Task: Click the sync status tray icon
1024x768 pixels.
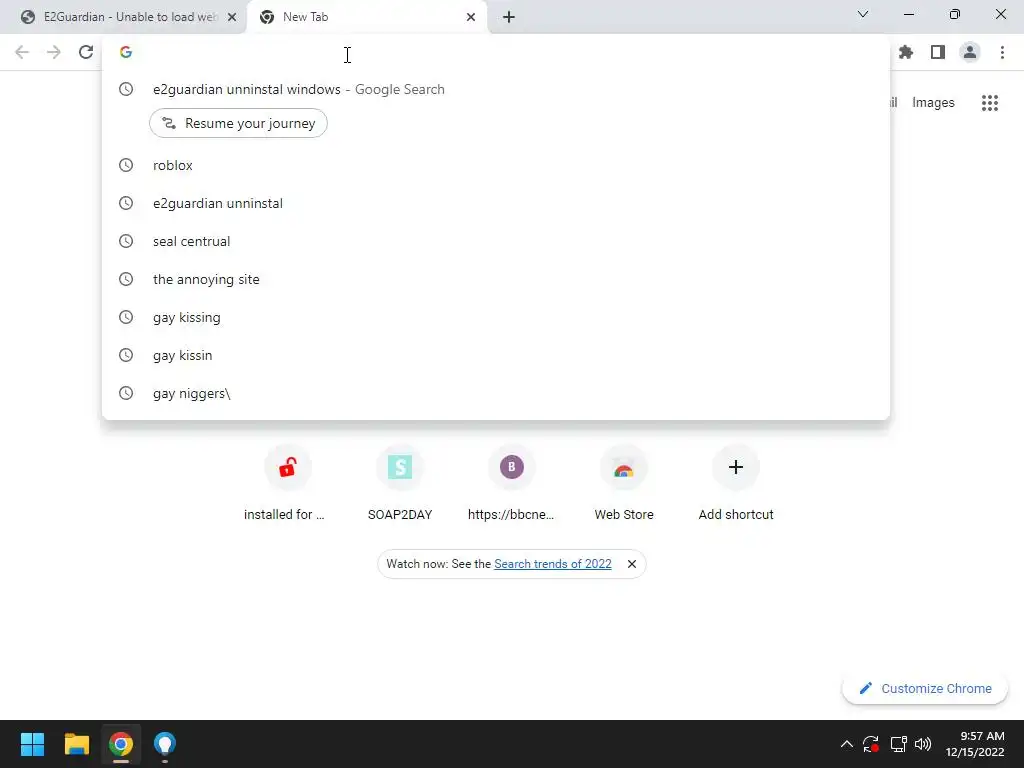Action: pos(871,744)
